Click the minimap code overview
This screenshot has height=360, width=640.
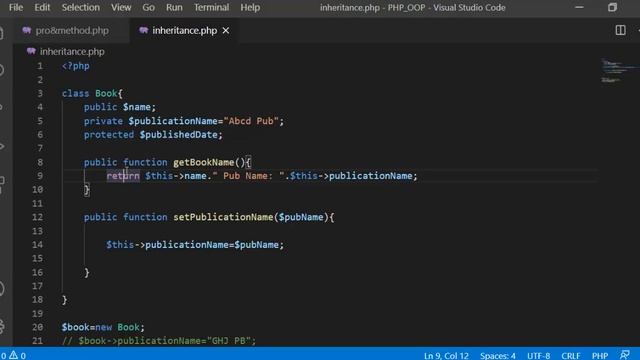pyautogui.click(x=619, y=71)
